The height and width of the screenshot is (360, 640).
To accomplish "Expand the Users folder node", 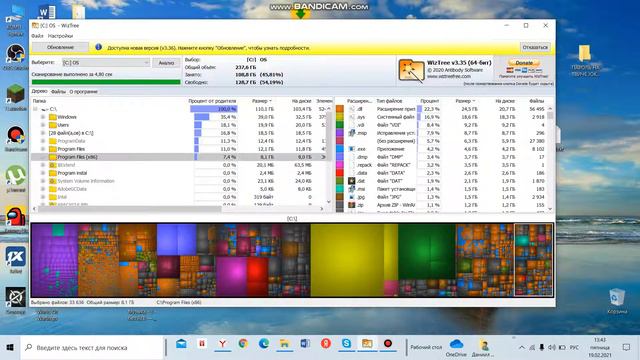I will (43, 125).
